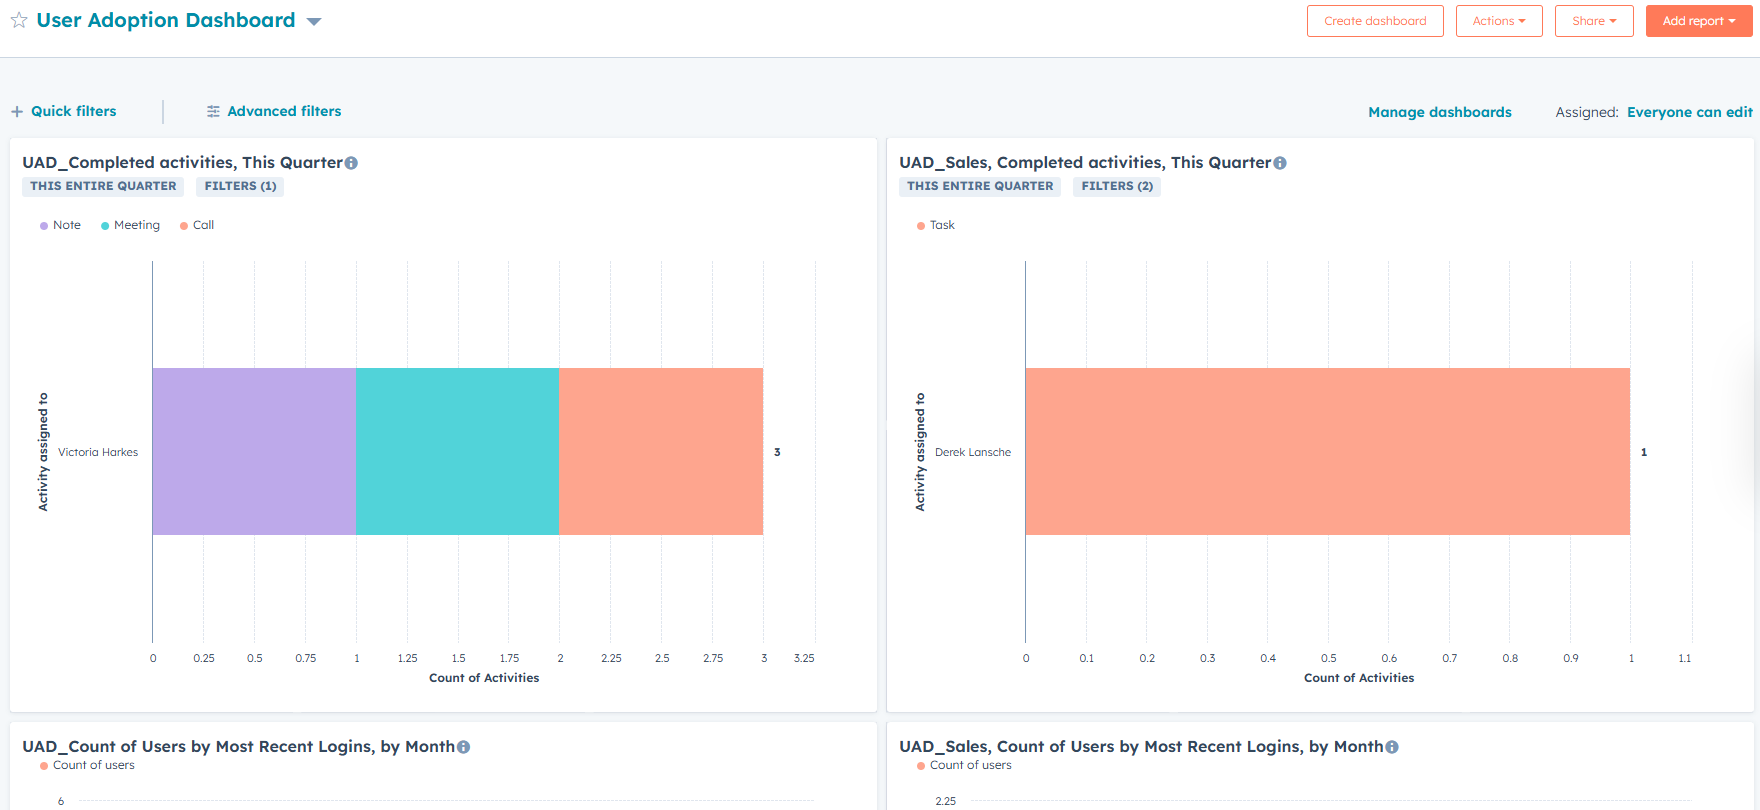1760x810 pixels.
Task: Open the Manage dashboards link
Action: [x=1439, y=112]
